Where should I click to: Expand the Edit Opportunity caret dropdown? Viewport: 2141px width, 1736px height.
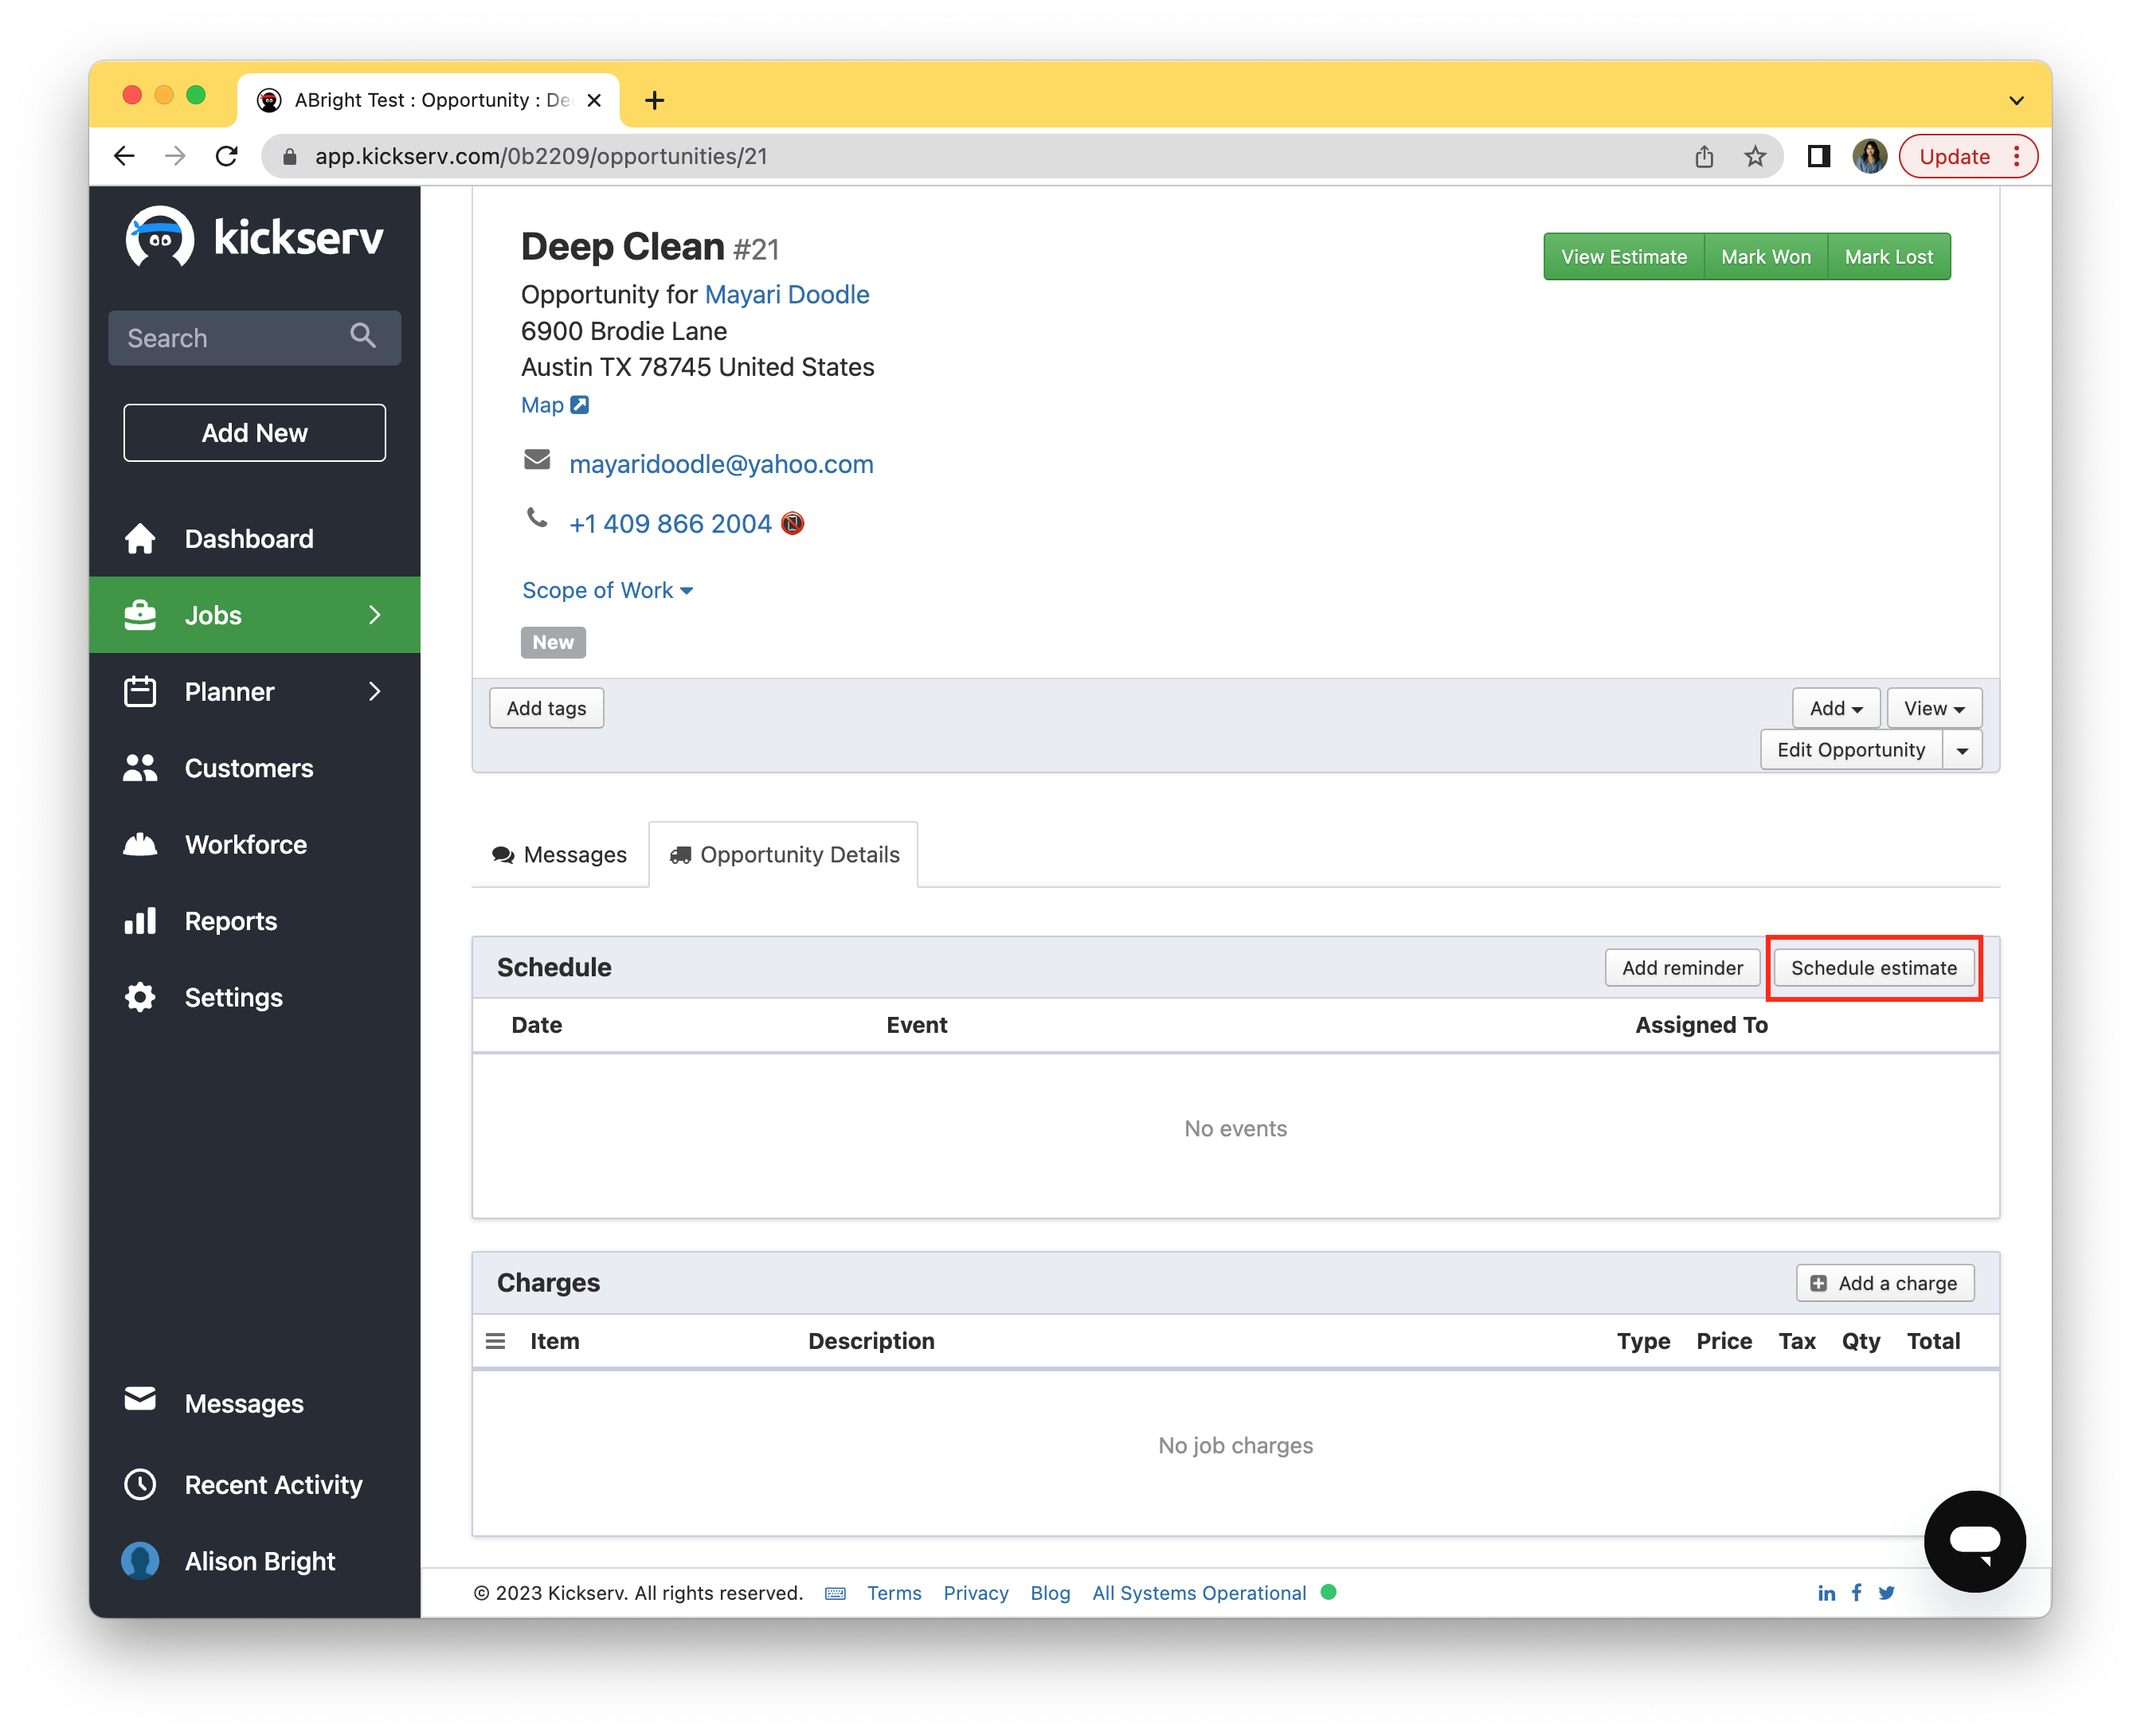coord(1962,750)
